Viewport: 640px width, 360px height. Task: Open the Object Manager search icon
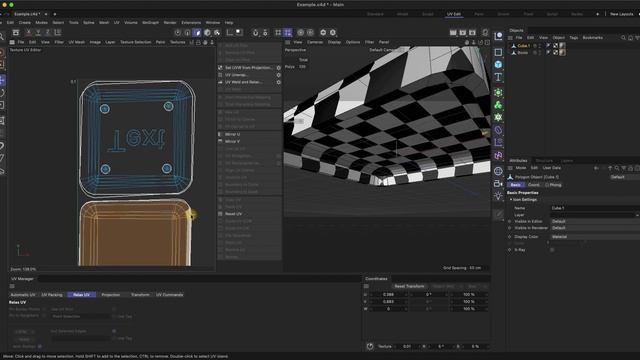pyautogui.click(x=623, y=38)
